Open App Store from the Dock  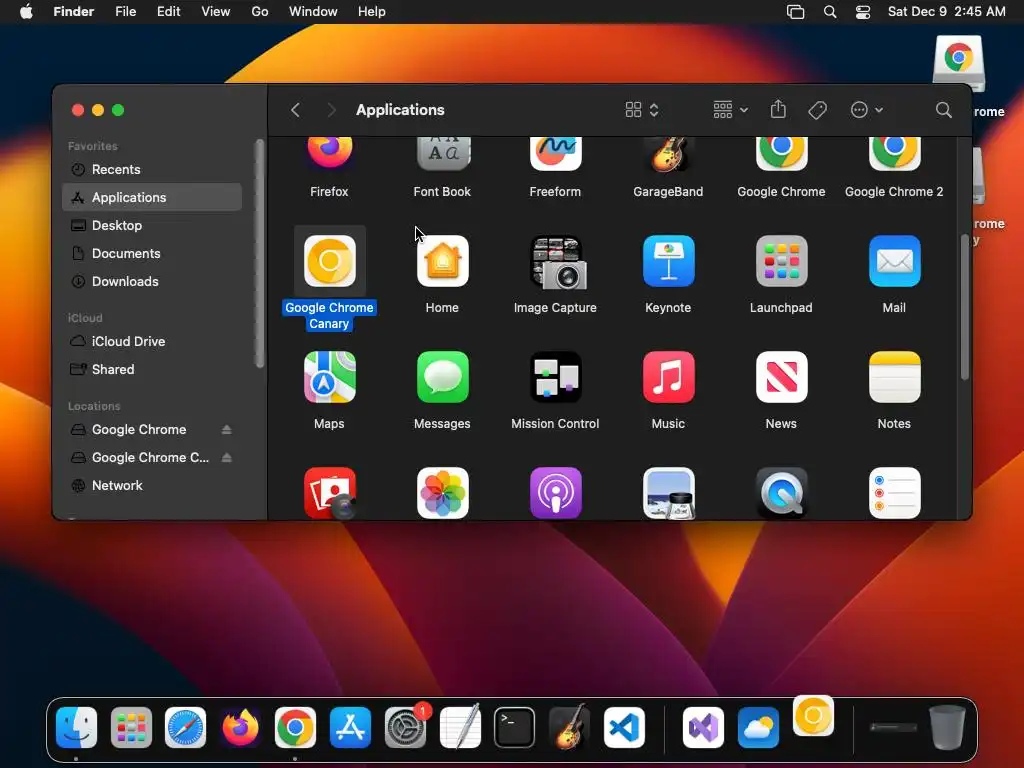coord(350,727)
